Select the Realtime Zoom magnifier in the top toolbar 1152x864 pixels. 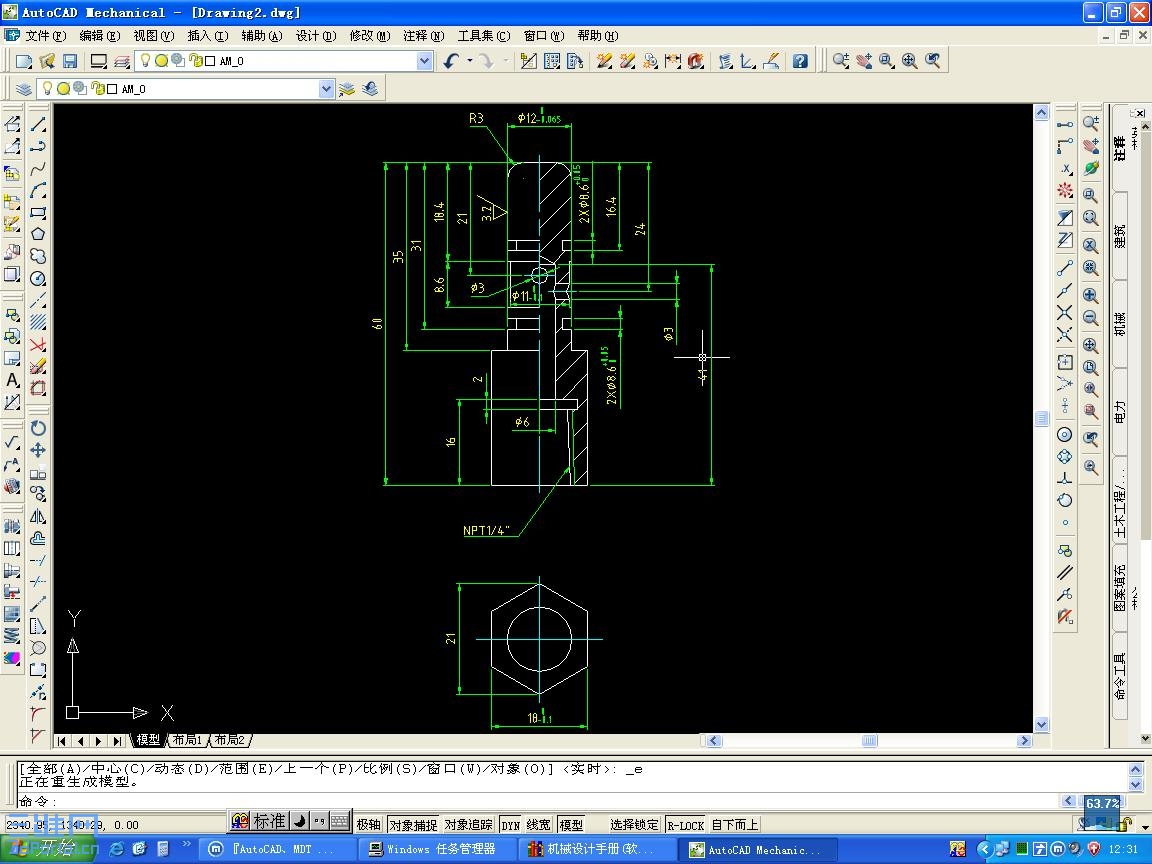pos(841,61)
